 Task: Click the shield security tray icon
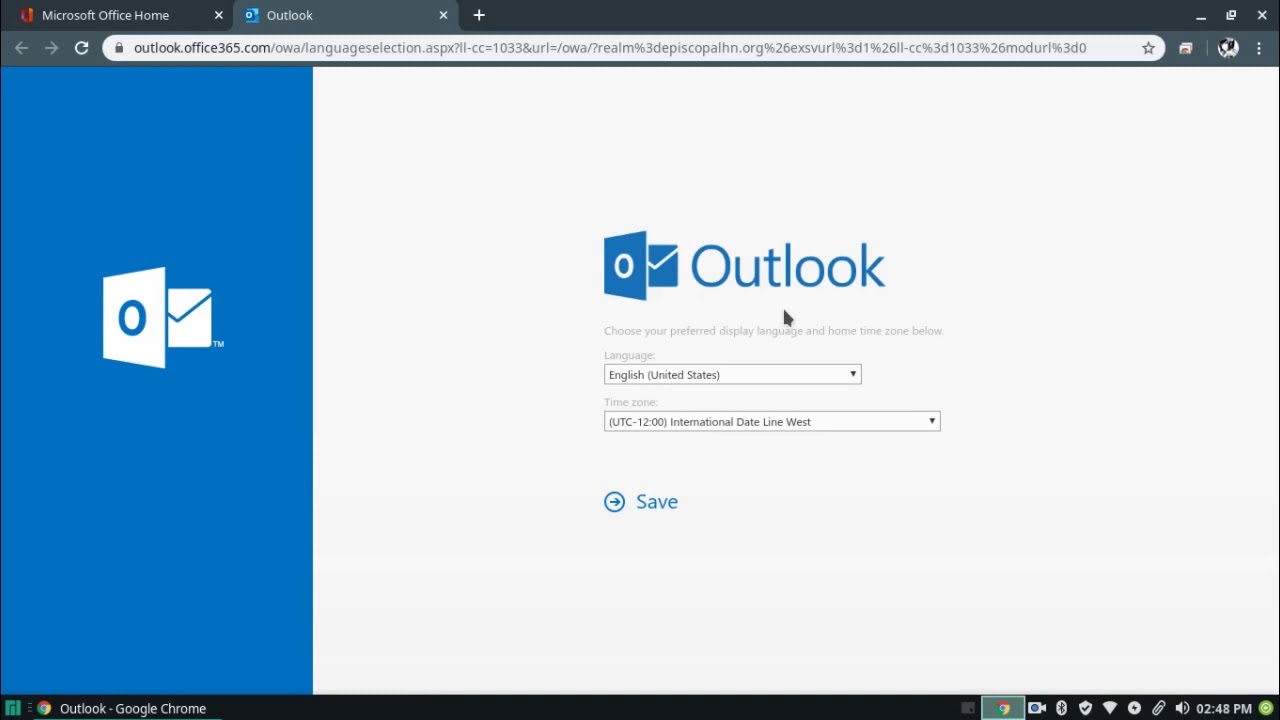[x=1085, y=708]
